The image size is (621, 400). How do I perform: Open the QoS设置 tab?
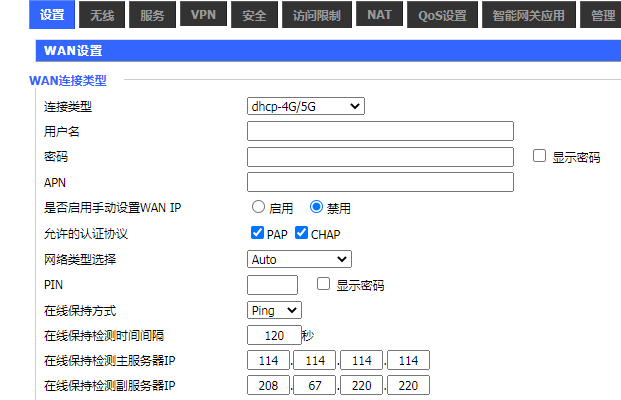coord(442,15)
